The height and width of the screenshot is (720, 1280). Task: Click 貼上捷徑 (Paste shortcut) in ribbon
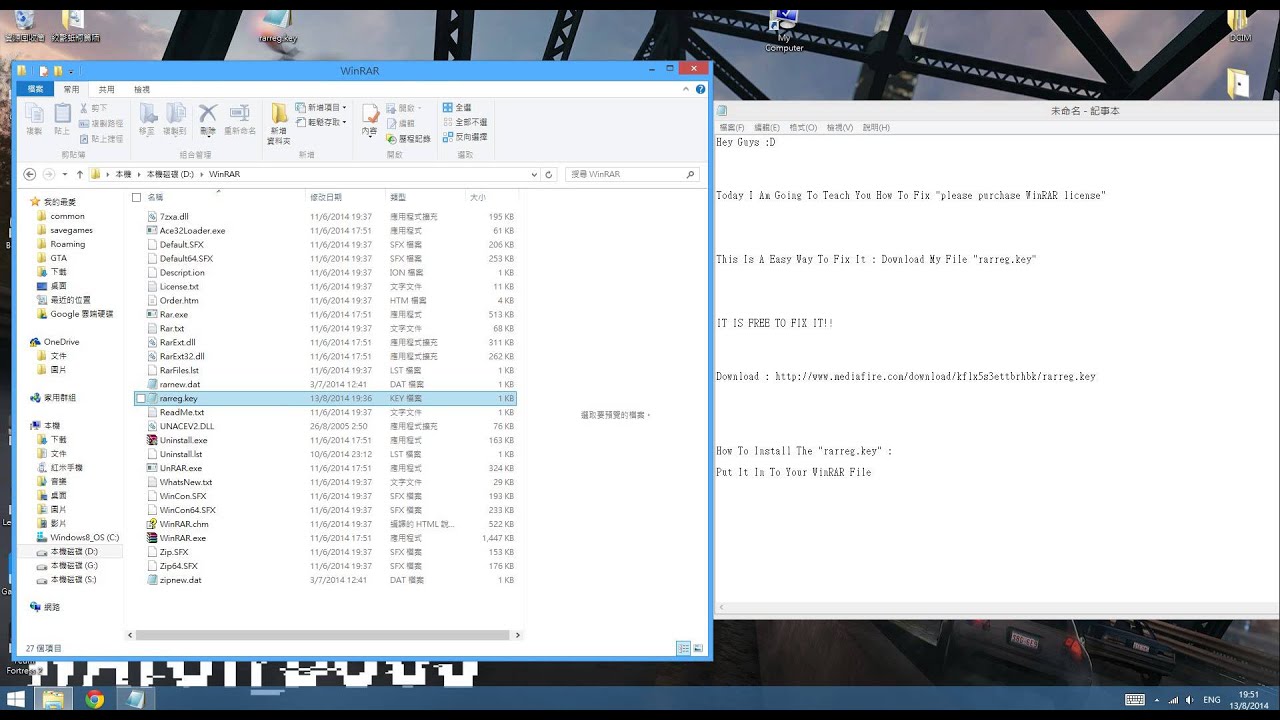pos(100,139)
